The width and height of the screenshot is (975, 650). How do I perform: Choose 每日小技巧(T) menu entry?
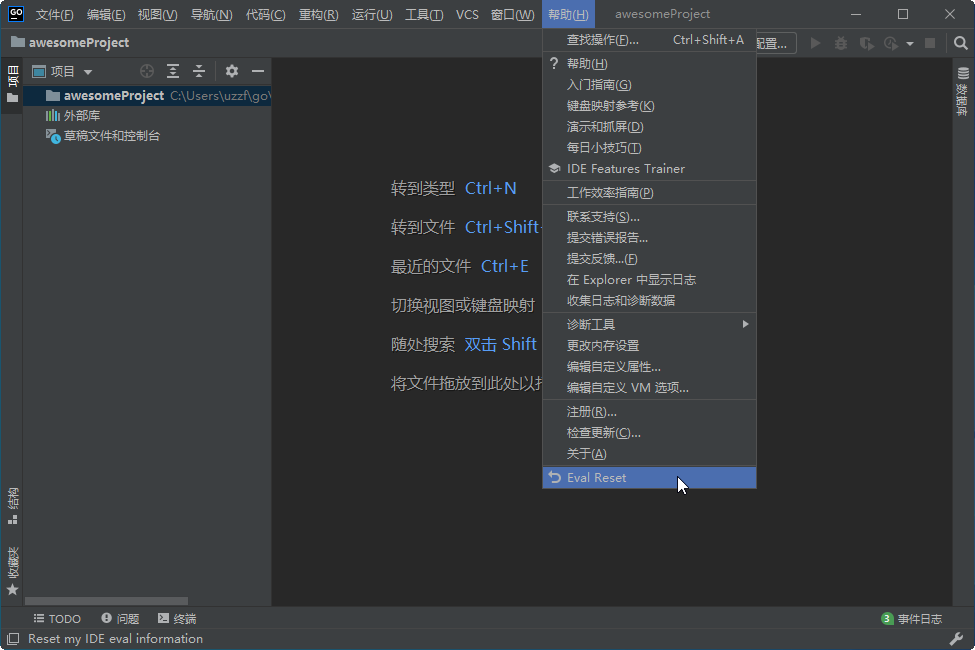point(649,147)
